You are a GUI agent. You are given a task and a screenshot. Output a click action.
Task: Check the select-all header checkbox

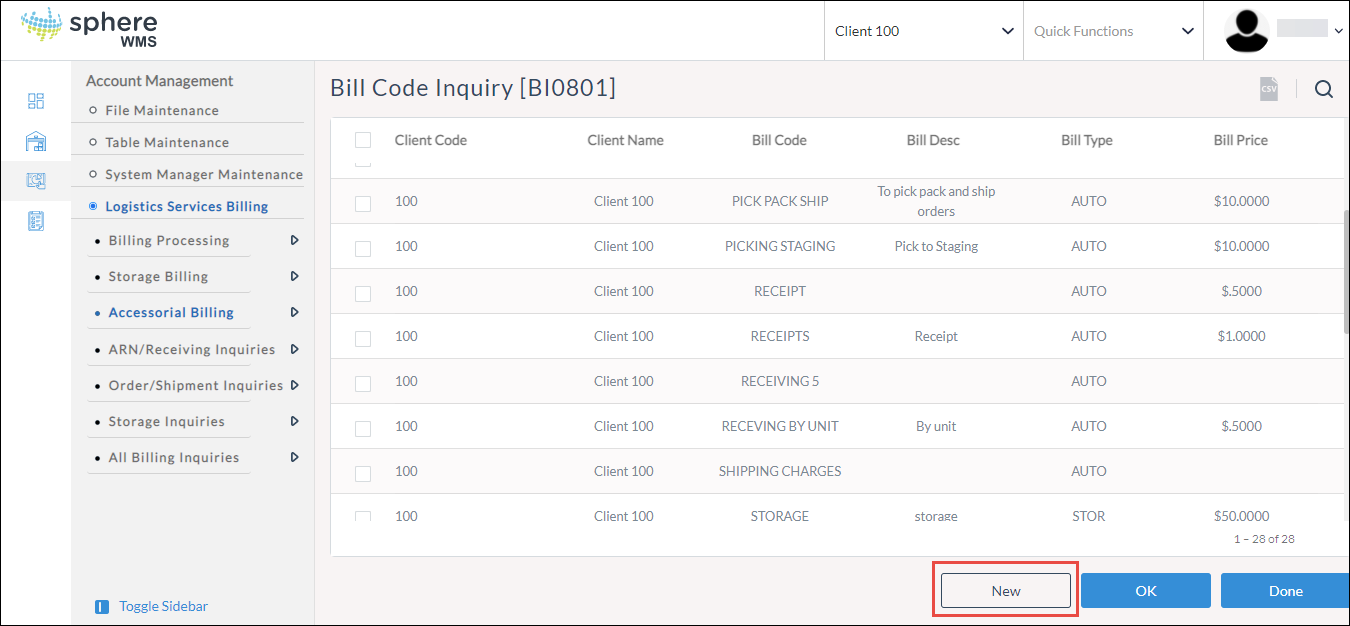(x=363, y=140)
